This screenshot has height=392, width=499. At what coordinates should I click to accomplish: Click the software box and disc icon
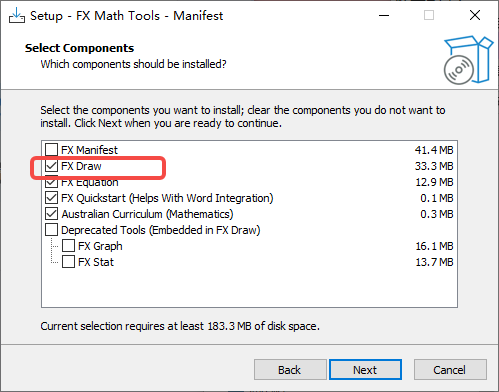coord(468,60)
